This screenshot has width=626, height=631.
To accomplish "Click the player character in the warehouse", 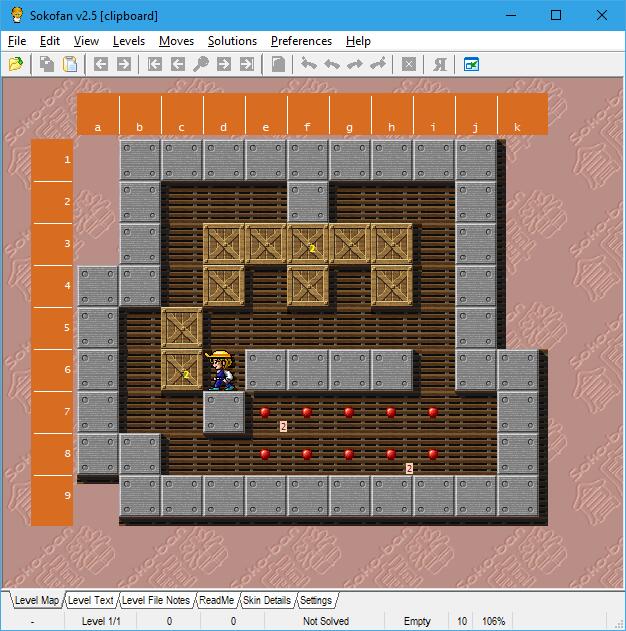I will [x=220, y=370].
